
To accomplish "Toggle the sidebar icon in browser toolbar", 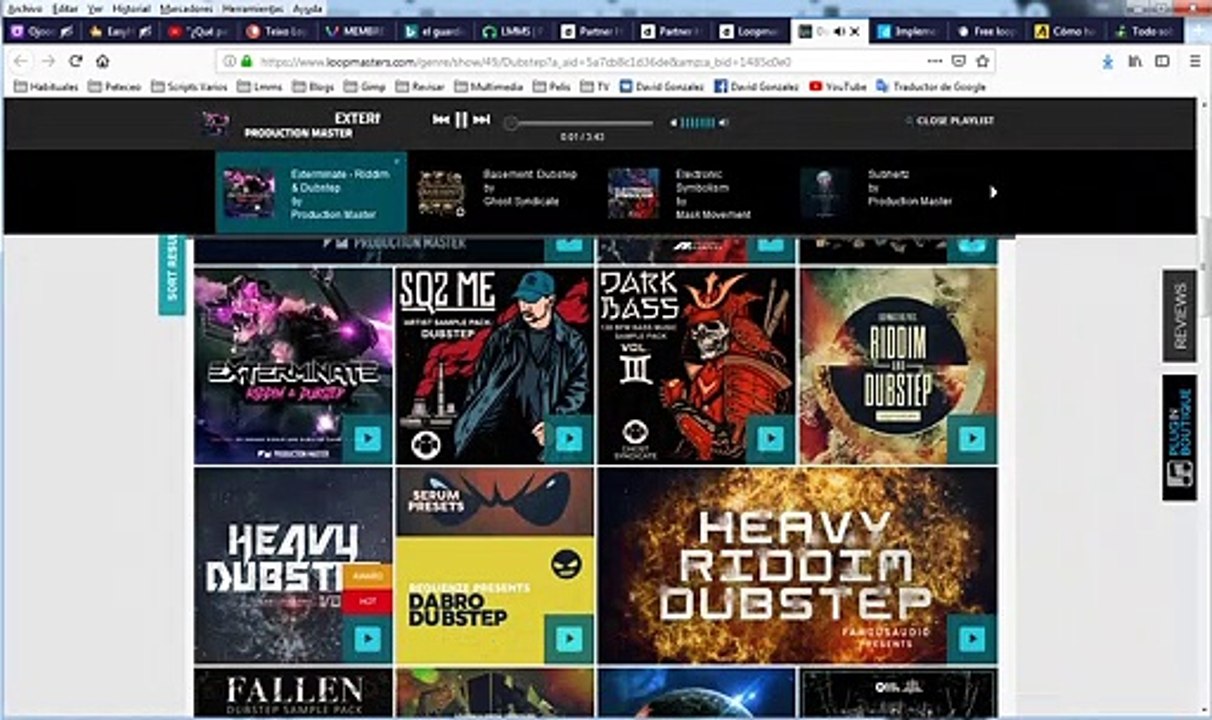I will [1162, 61].
